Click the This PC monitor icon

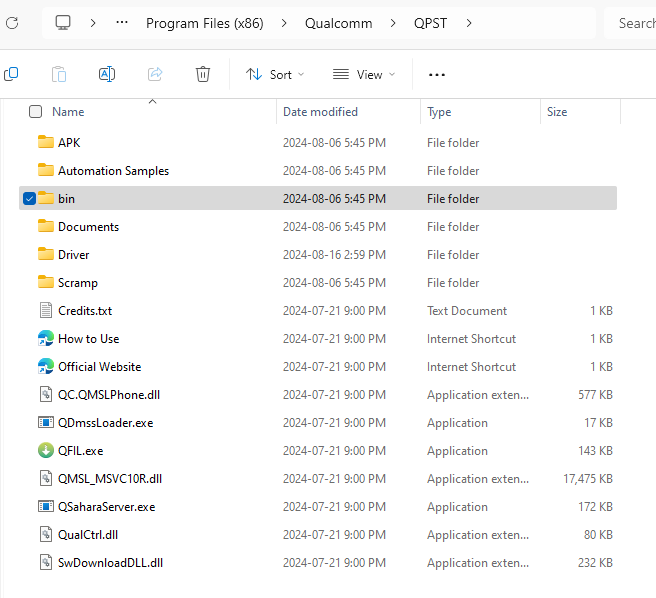pos(63,23)
